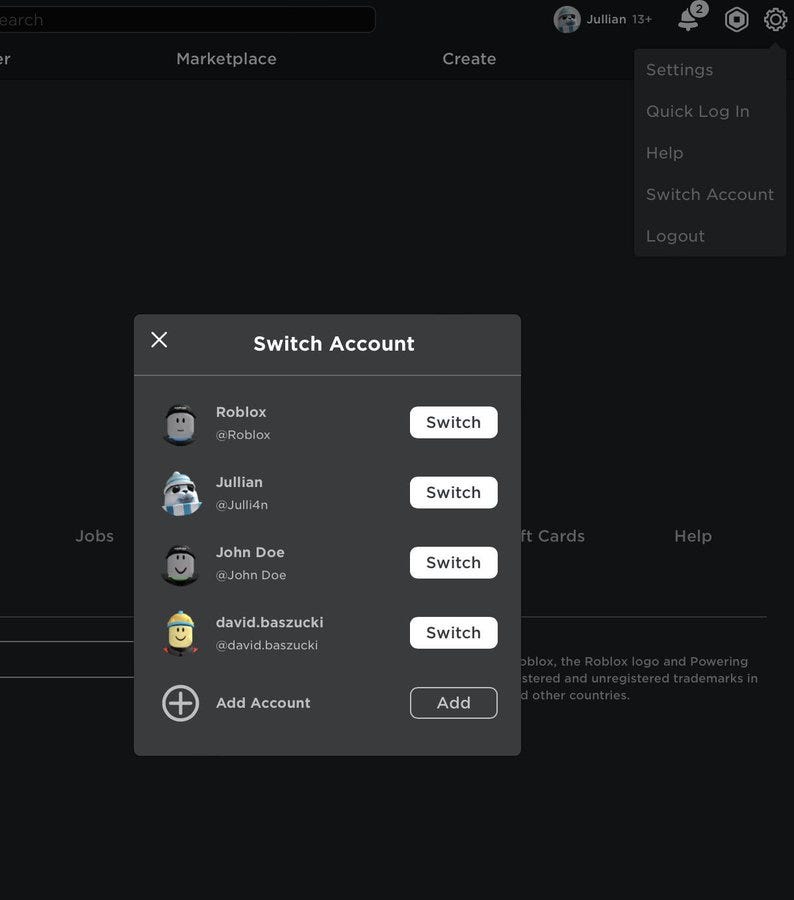794x900 pixels.
Task: Click the @david.baszucki username text
Action: 267,645
